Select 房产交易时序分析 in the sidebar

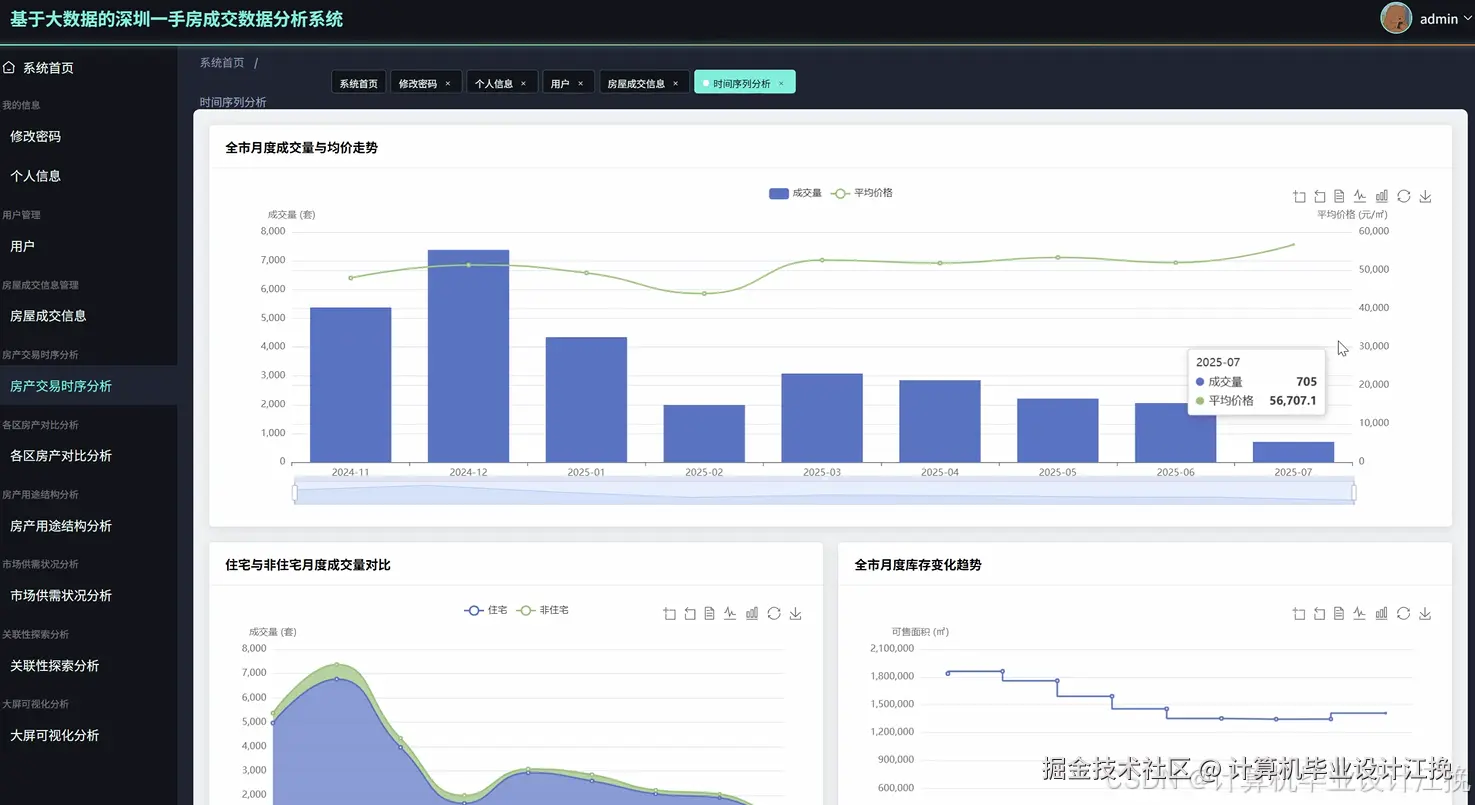[x=89, y=386]
